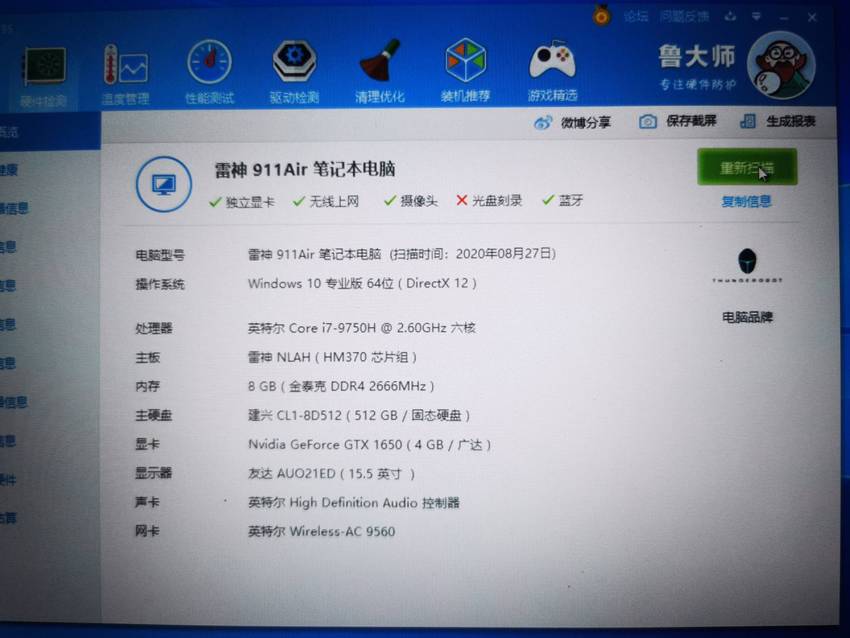Image resolution: width=850 pixels, height=638 pixels.
Task: Click the 内存 row label
Action: pyautogui.click(x=147, y=386)
